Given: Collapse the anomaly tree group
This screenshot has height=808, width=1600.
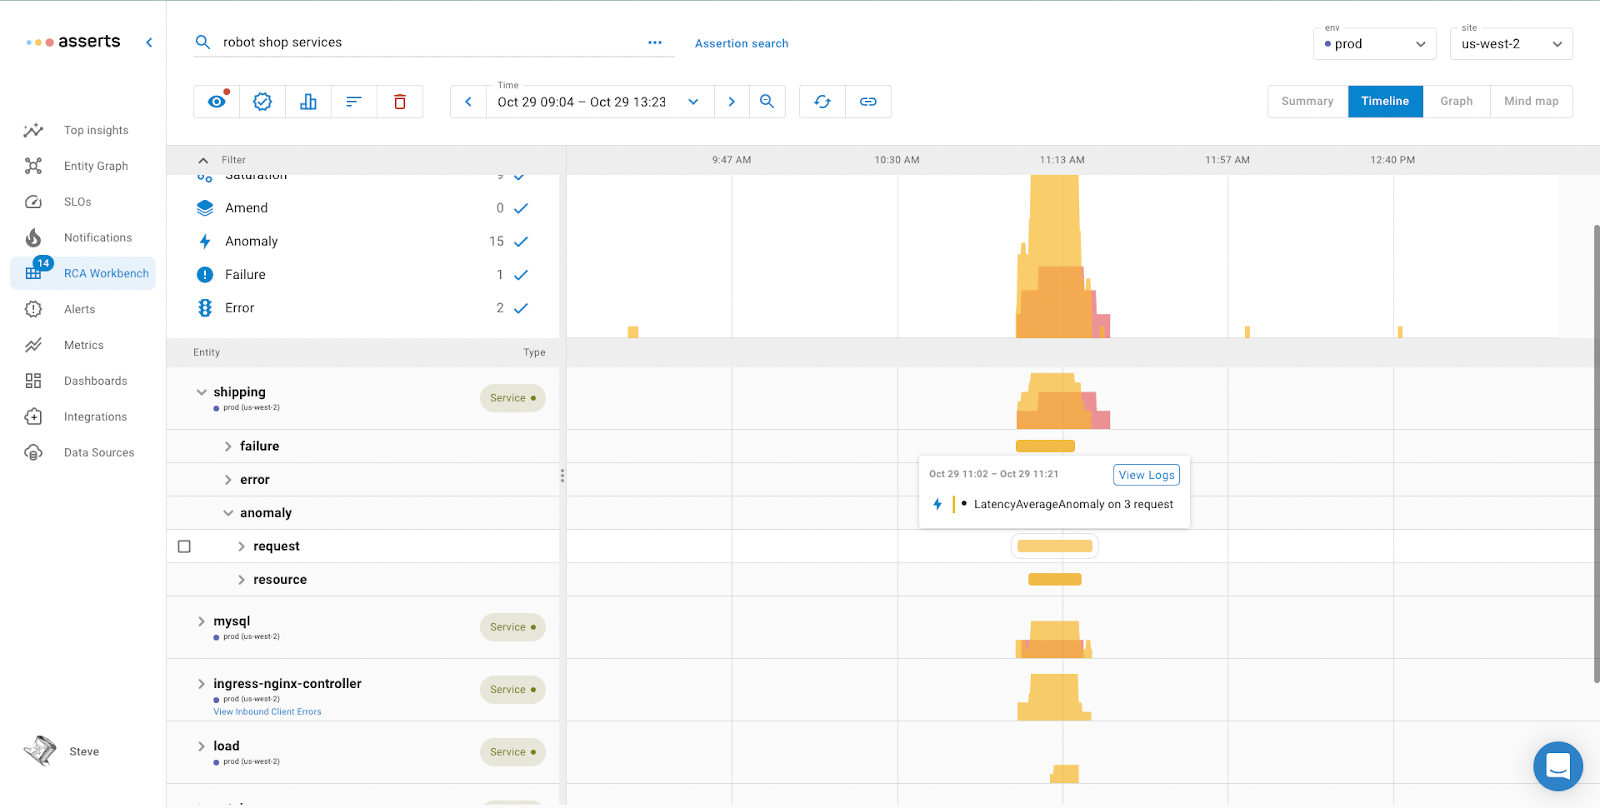Looking at the screenshot, I should [x=228, y=513].
